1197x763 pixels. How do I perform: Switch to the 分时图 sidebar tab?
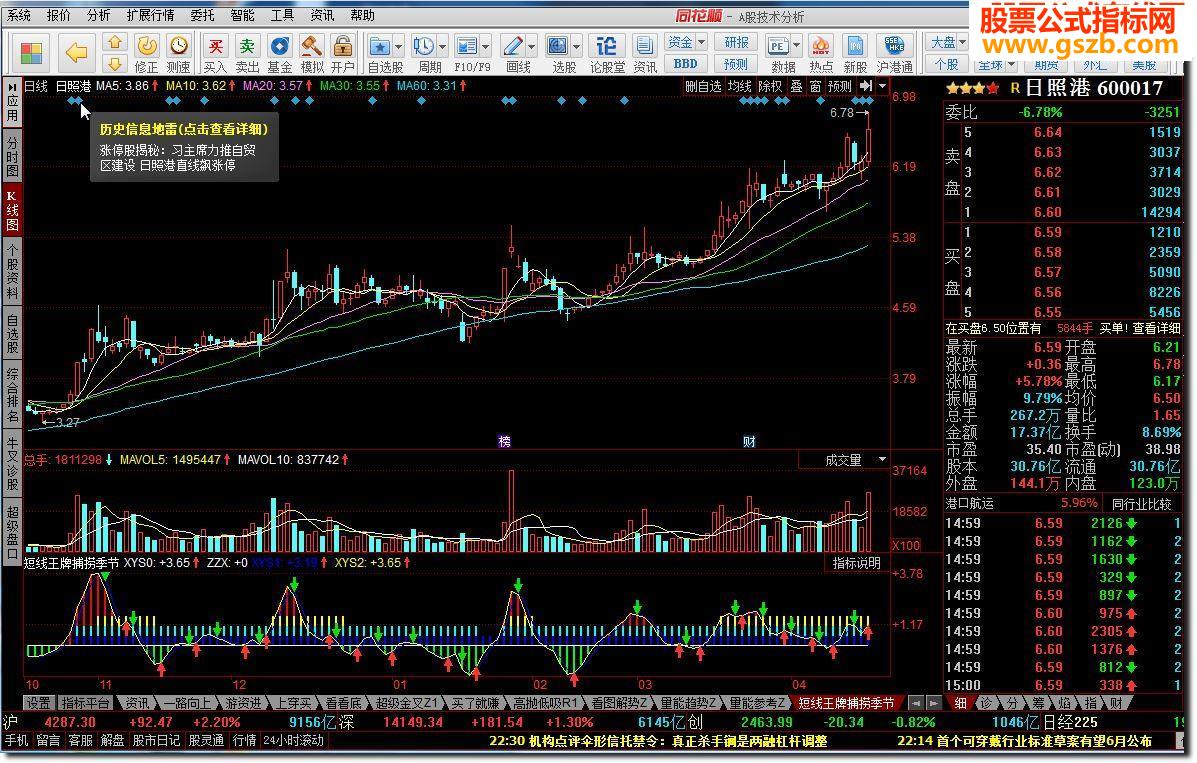point(12,157)
